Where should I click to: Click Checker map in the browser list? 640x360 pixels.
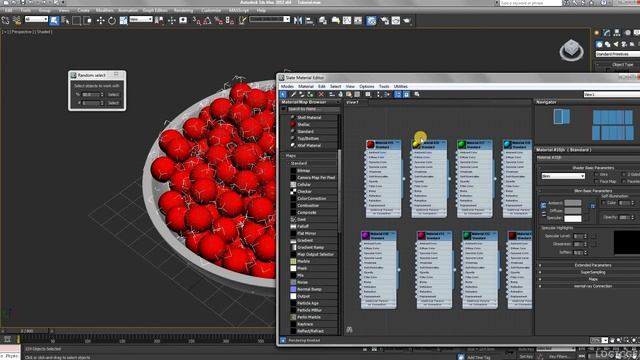point(304,191)
